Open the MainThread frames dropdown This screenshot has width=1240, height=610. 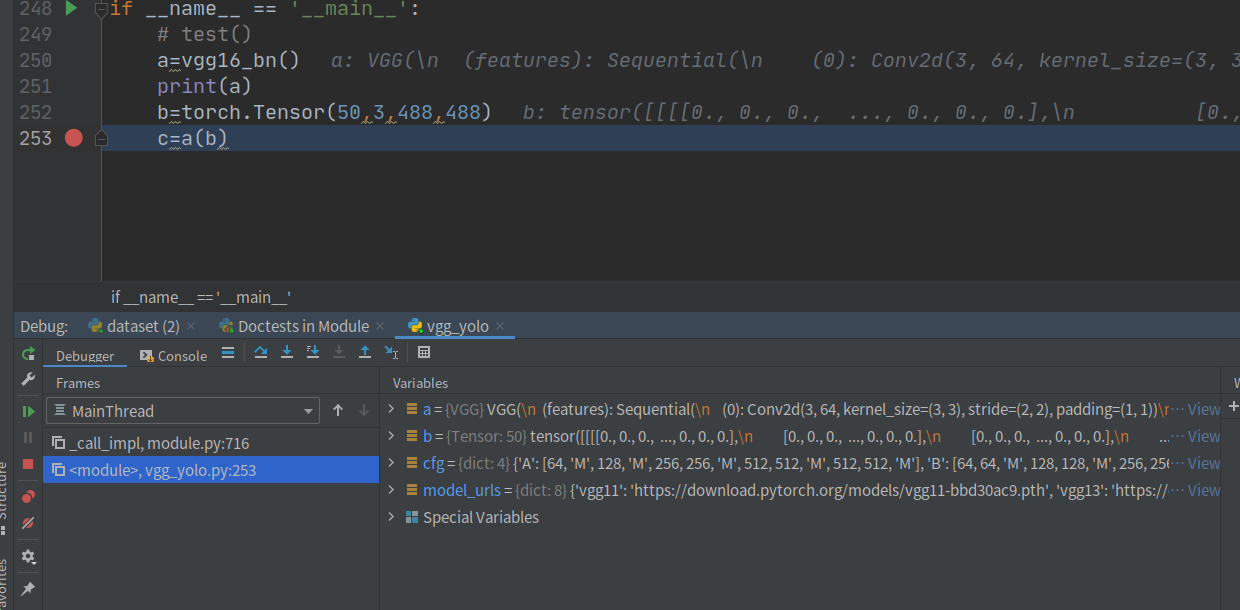[x=310, y=410]
